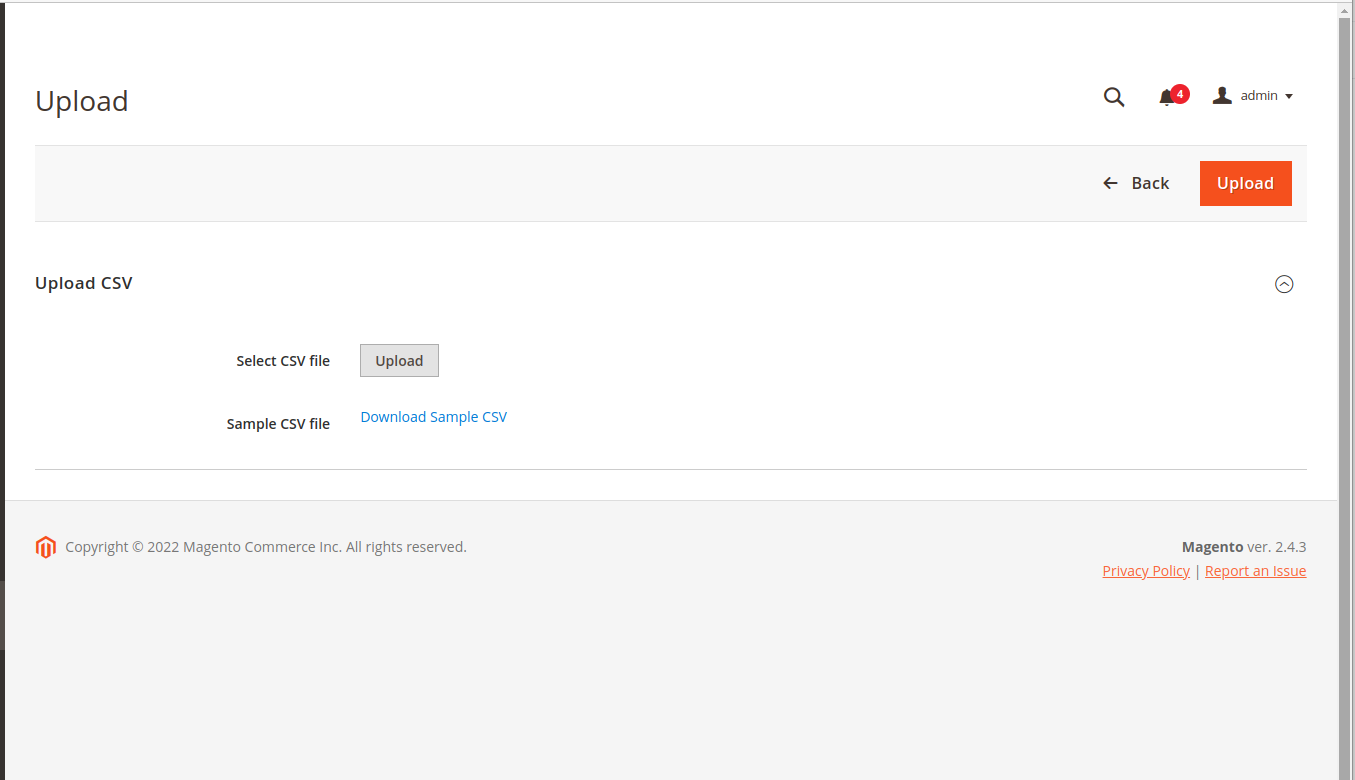
Task: Open the Download Sample CSV link
Action: 433,417
